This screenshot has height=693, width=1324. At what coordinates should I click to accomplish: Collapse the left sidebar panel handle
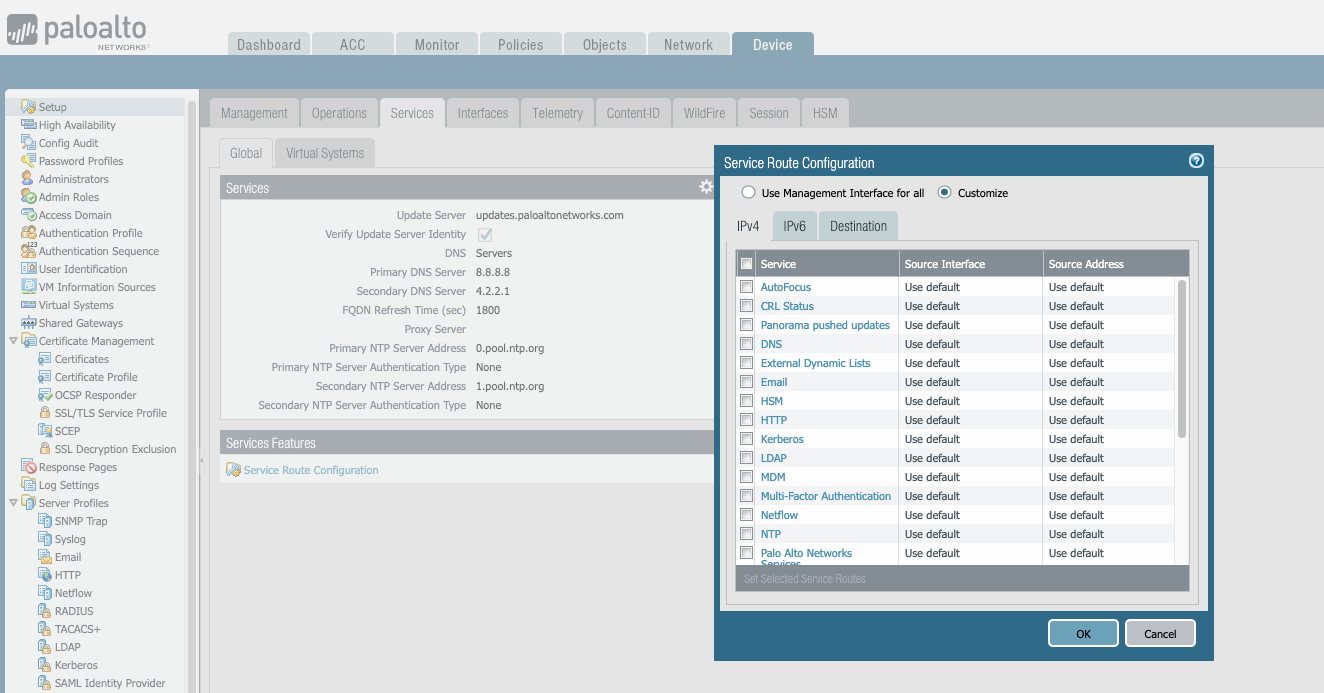199,460
